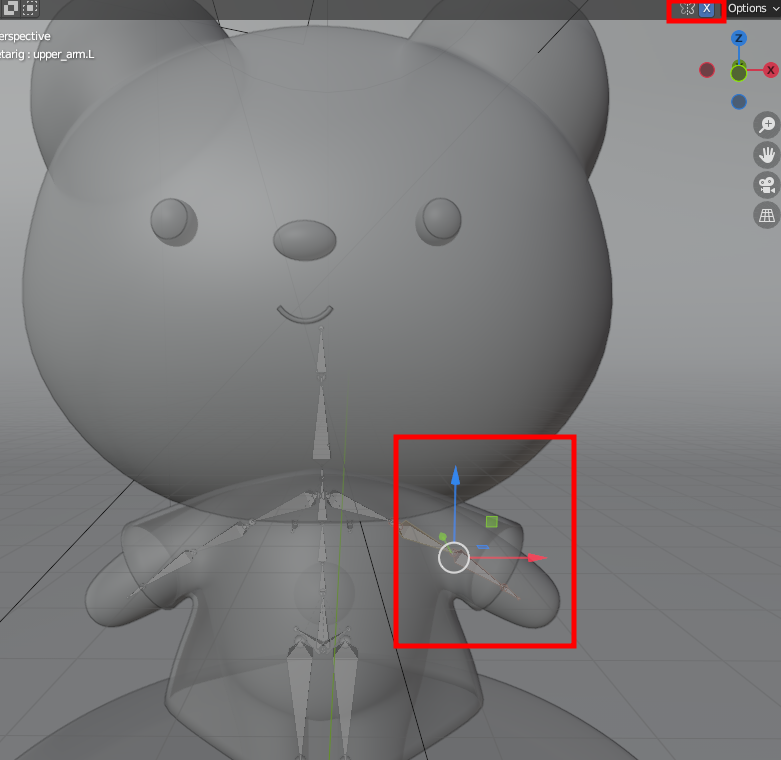Click the 'erspective' view label text
This screenshot has width=781, height=760.
click(25, 36)
